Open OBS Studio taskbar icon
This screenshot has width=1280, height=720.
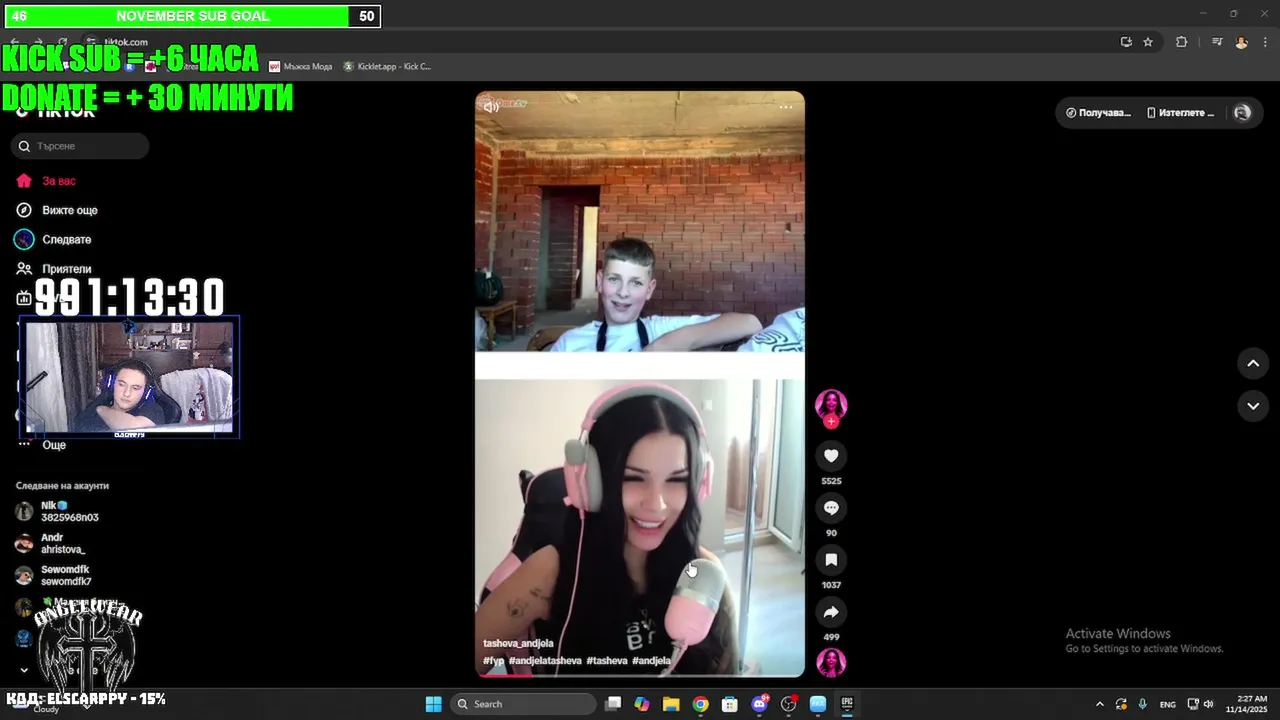coord(789,704)
